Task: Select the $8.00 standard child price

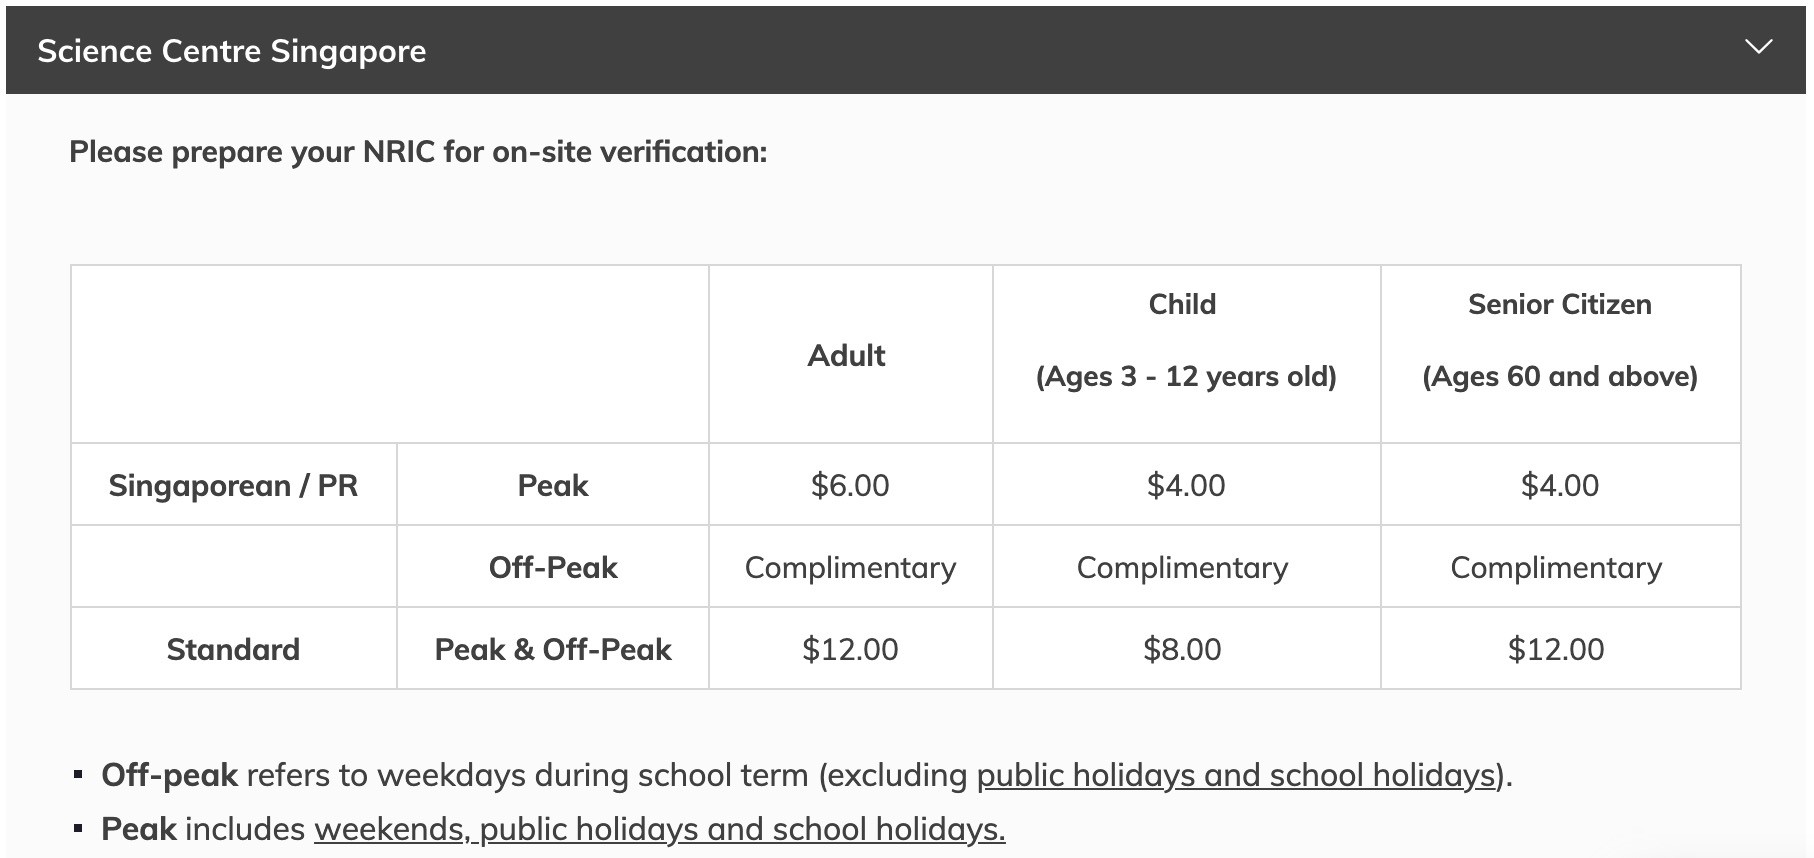Action: click(x=1182, y=649)
